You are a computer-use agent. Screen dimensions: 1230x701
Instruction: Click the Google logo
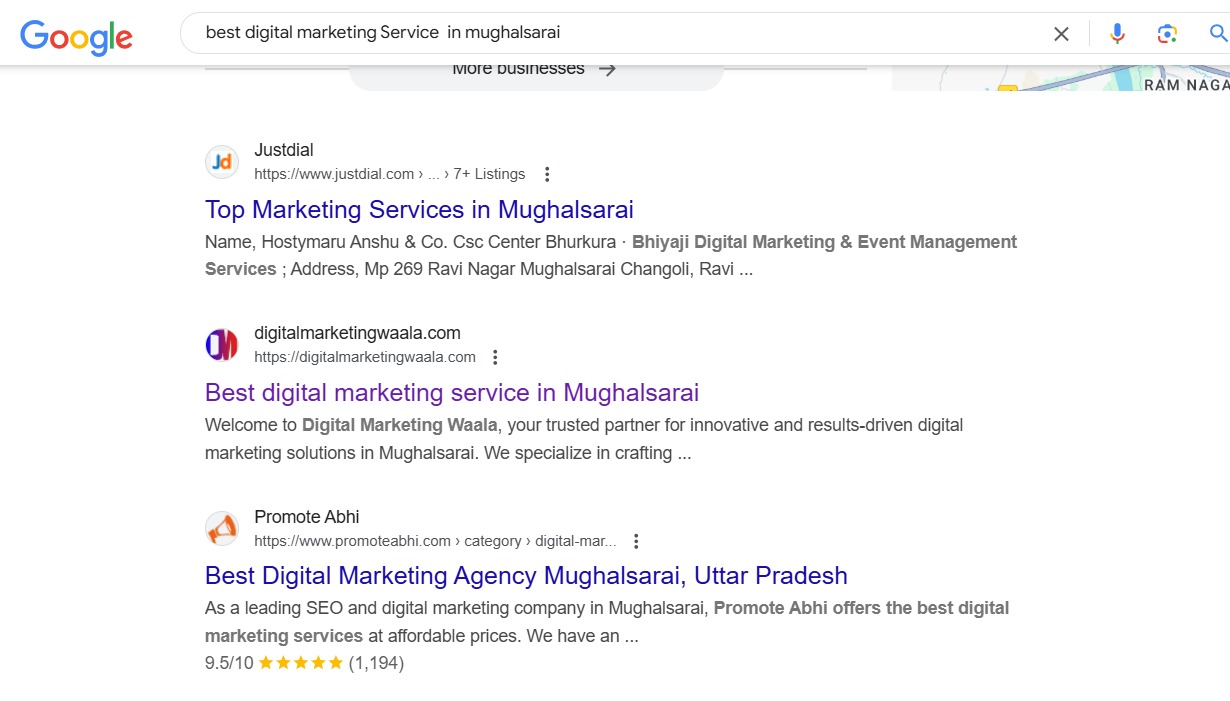(76, 36)
